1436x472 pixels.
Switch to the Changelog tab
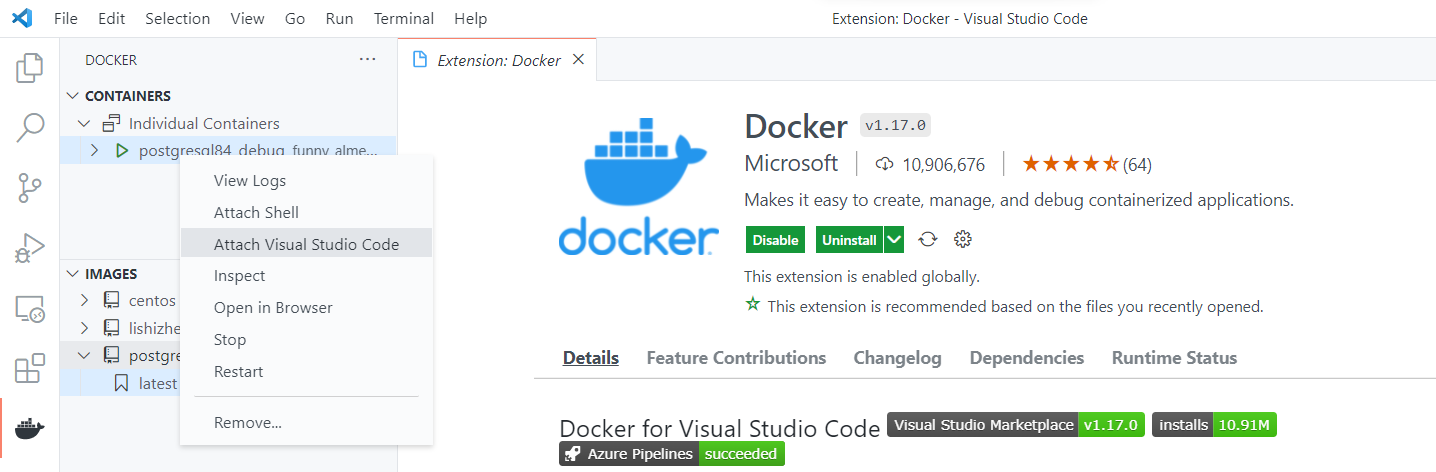897,358
